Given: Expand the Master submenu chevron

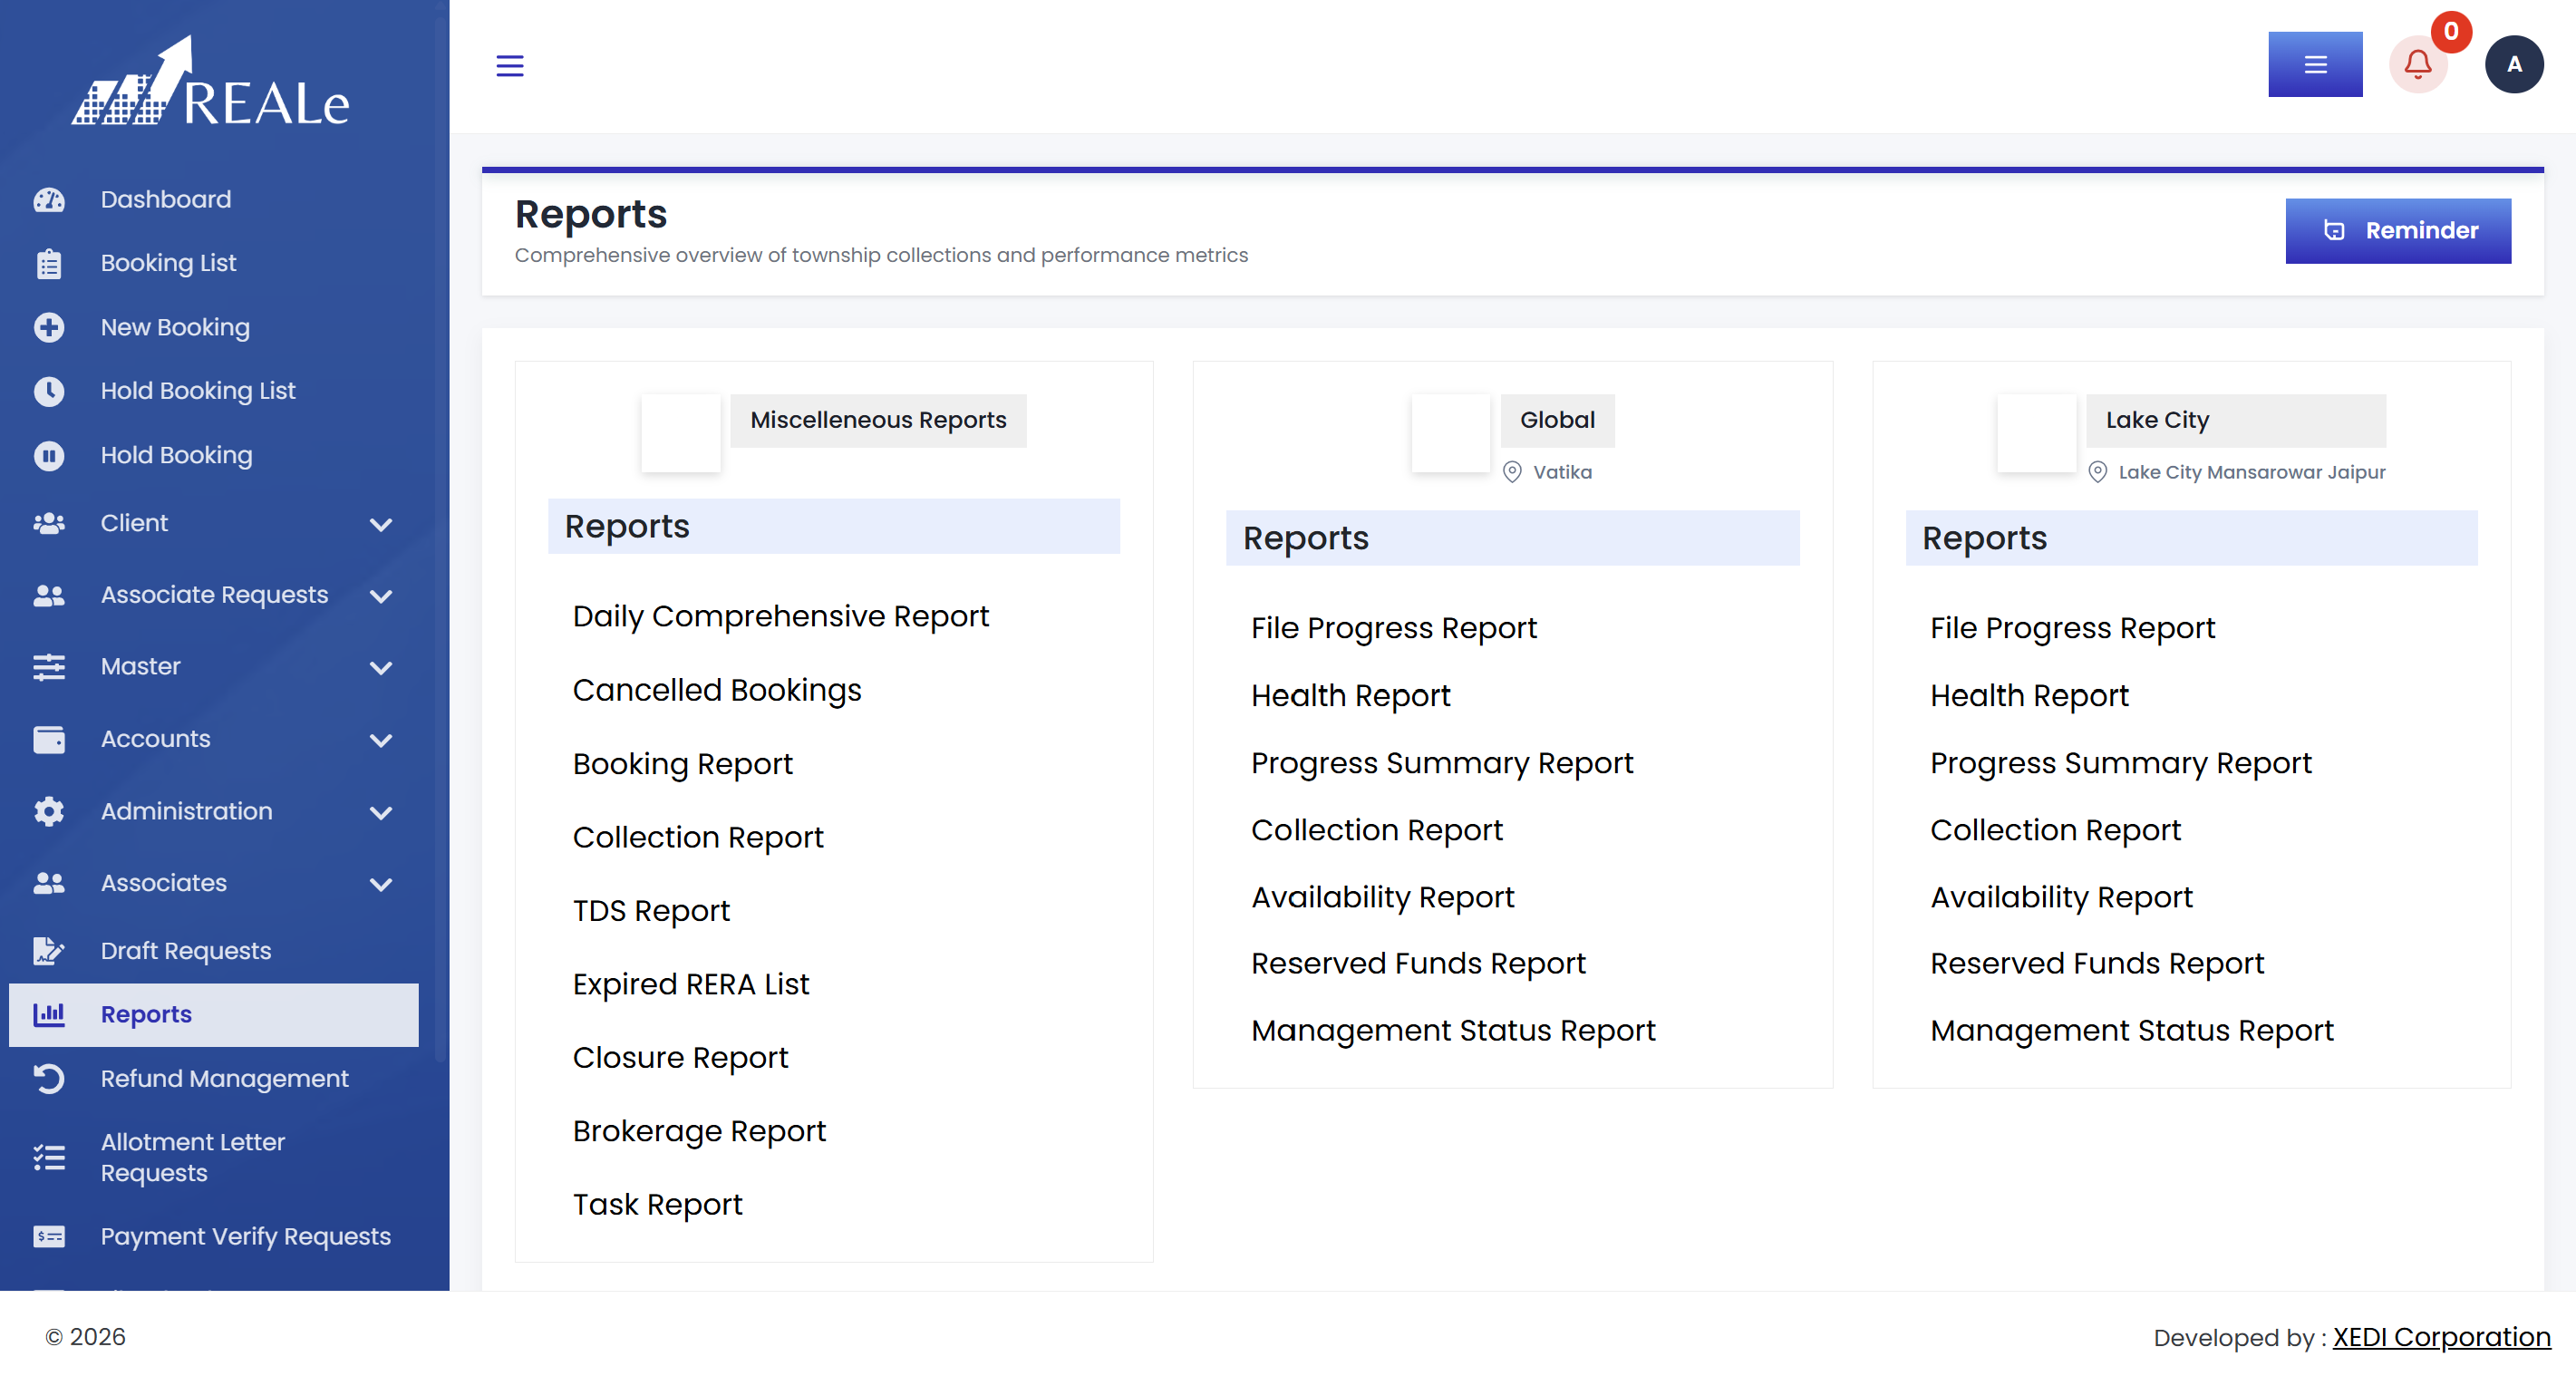Looking at the screenshot, I should (381, 668).
